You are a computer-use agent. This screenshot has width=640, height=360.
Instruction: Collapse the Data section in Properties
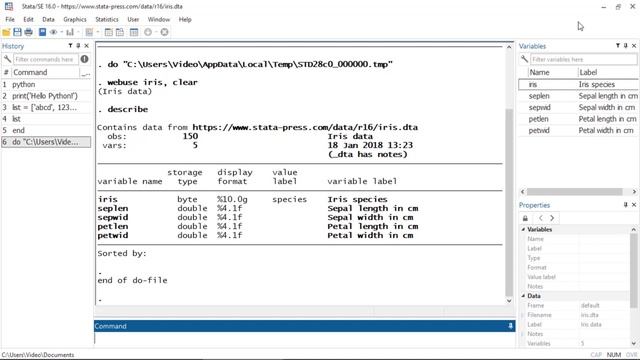523,296
